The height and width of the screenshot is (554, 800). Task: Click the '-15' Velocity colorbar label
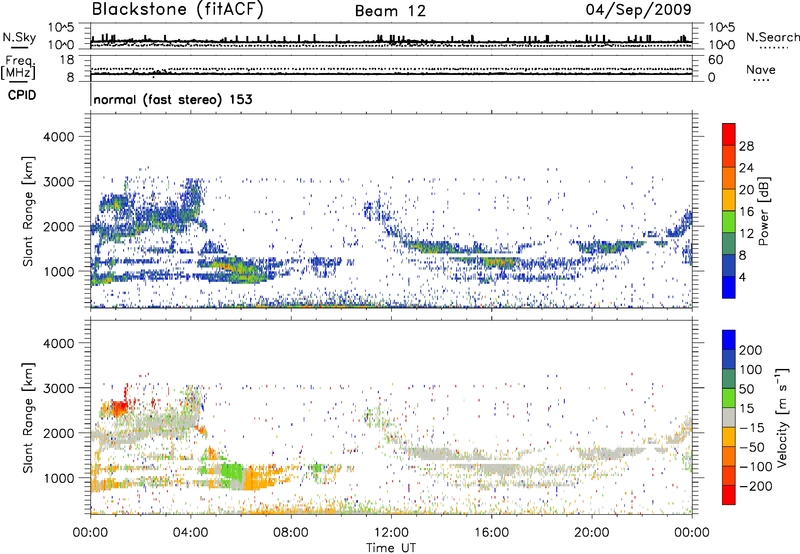(751, 427)
